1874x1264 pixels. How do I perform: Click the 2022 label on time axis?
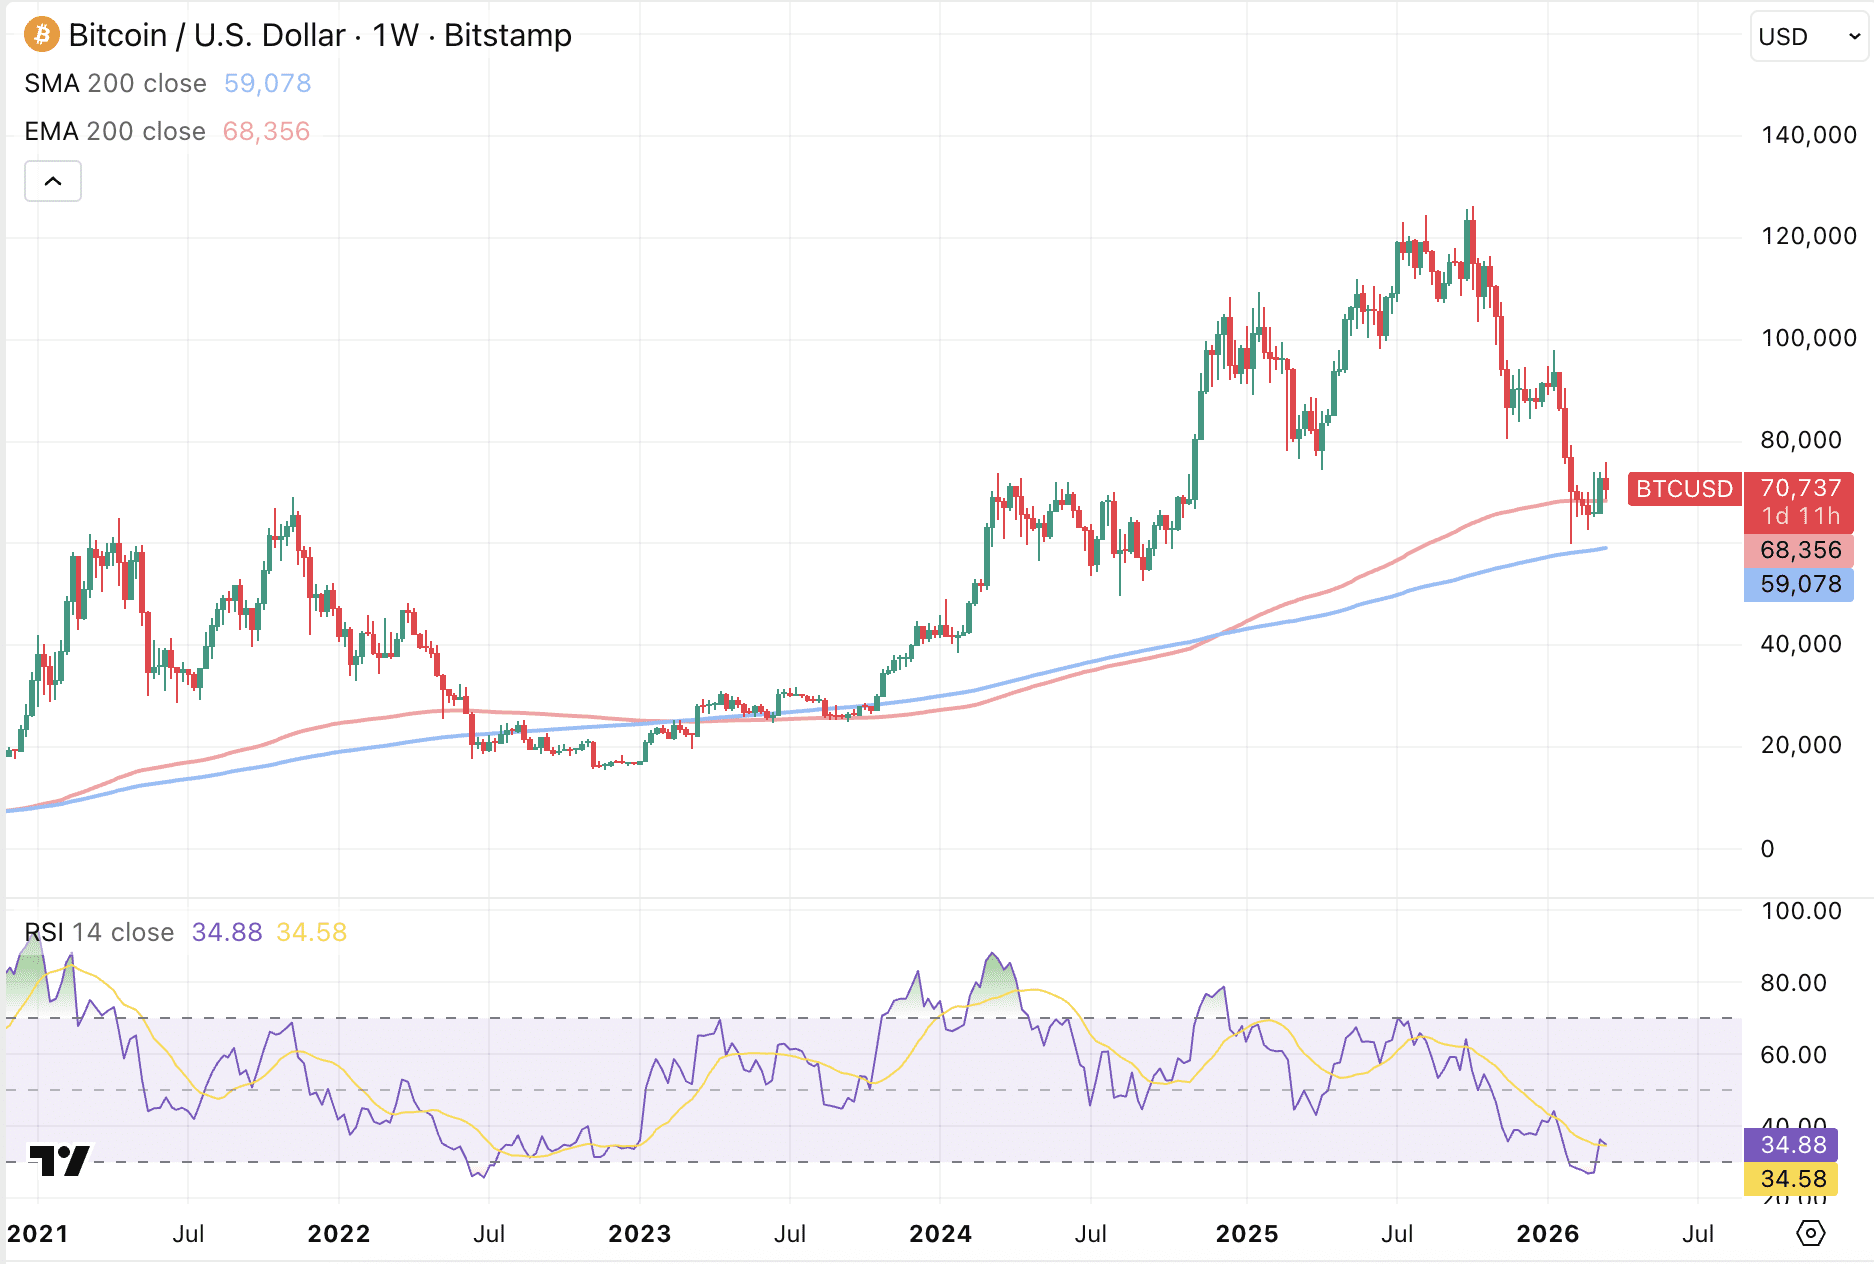[x=339, y=1233]
